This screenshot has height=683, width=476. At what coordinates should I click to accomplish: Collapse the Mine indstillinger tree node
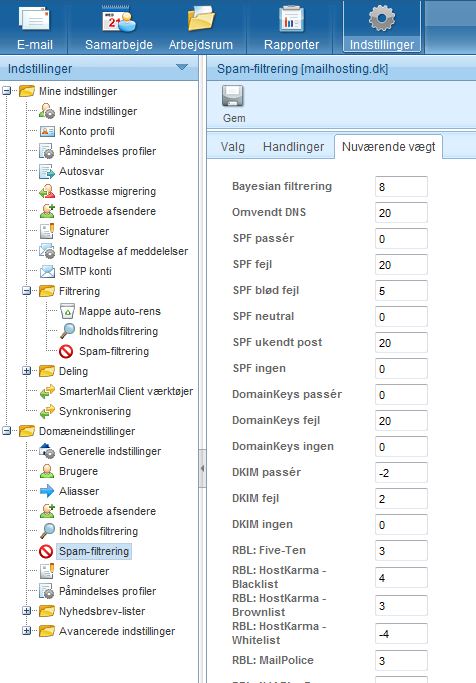(x=7, y=91)
